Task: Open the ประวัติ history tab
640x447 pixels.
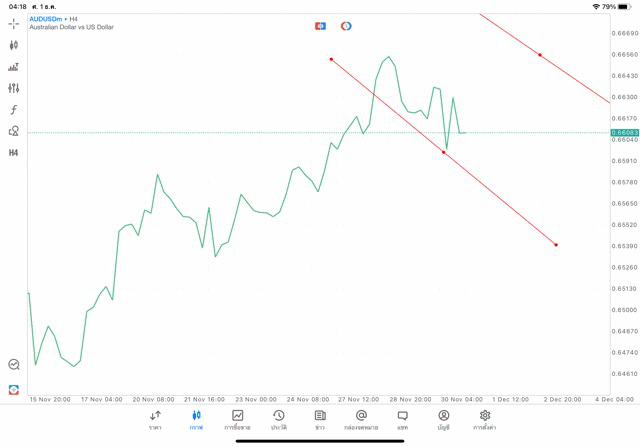Action: [278, 420]
